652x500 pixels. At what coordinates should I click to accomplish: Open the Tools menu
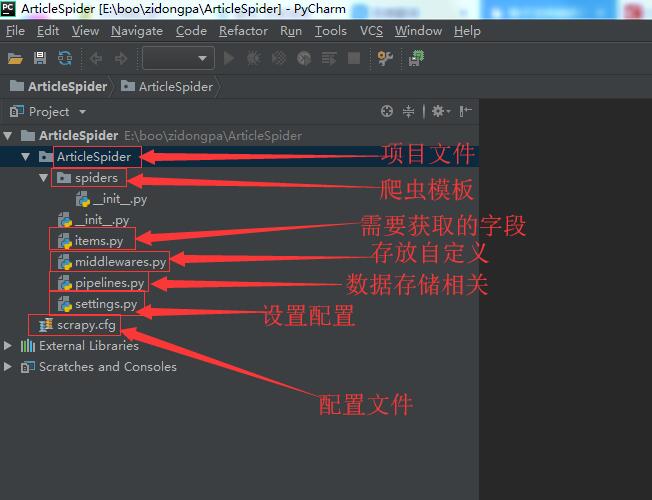coord(331,31)
